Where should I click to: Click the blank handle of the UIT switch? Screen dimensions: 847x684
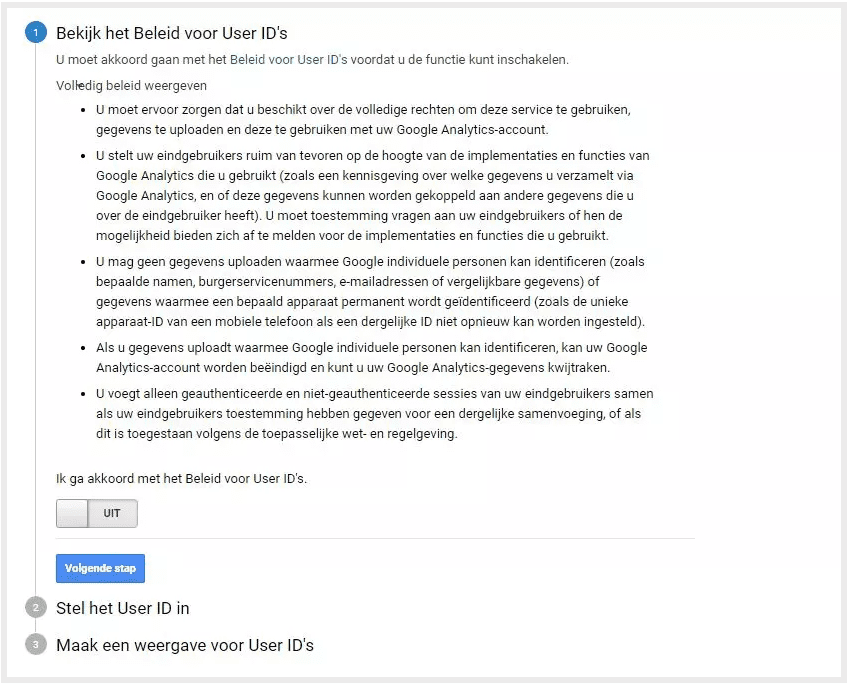(x=72, y=513)
